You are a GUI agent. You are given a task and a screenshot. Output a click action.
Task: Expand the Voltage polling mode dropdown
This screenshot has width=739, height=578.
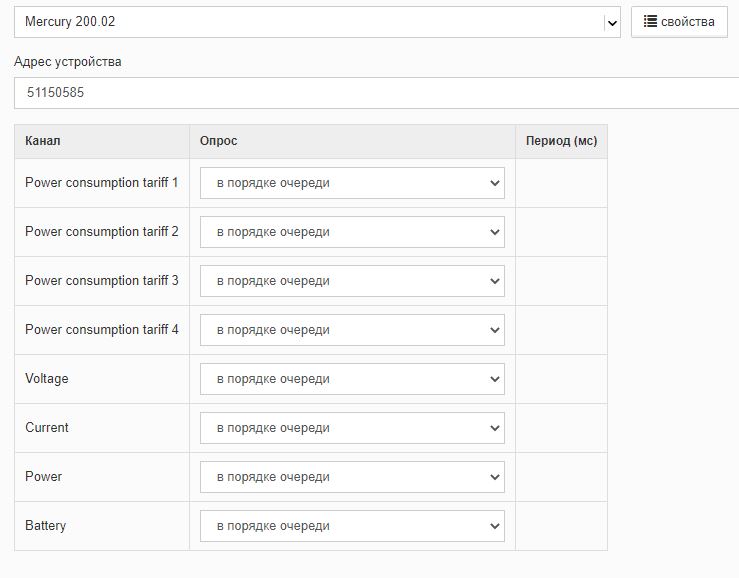tap(352, 379)
